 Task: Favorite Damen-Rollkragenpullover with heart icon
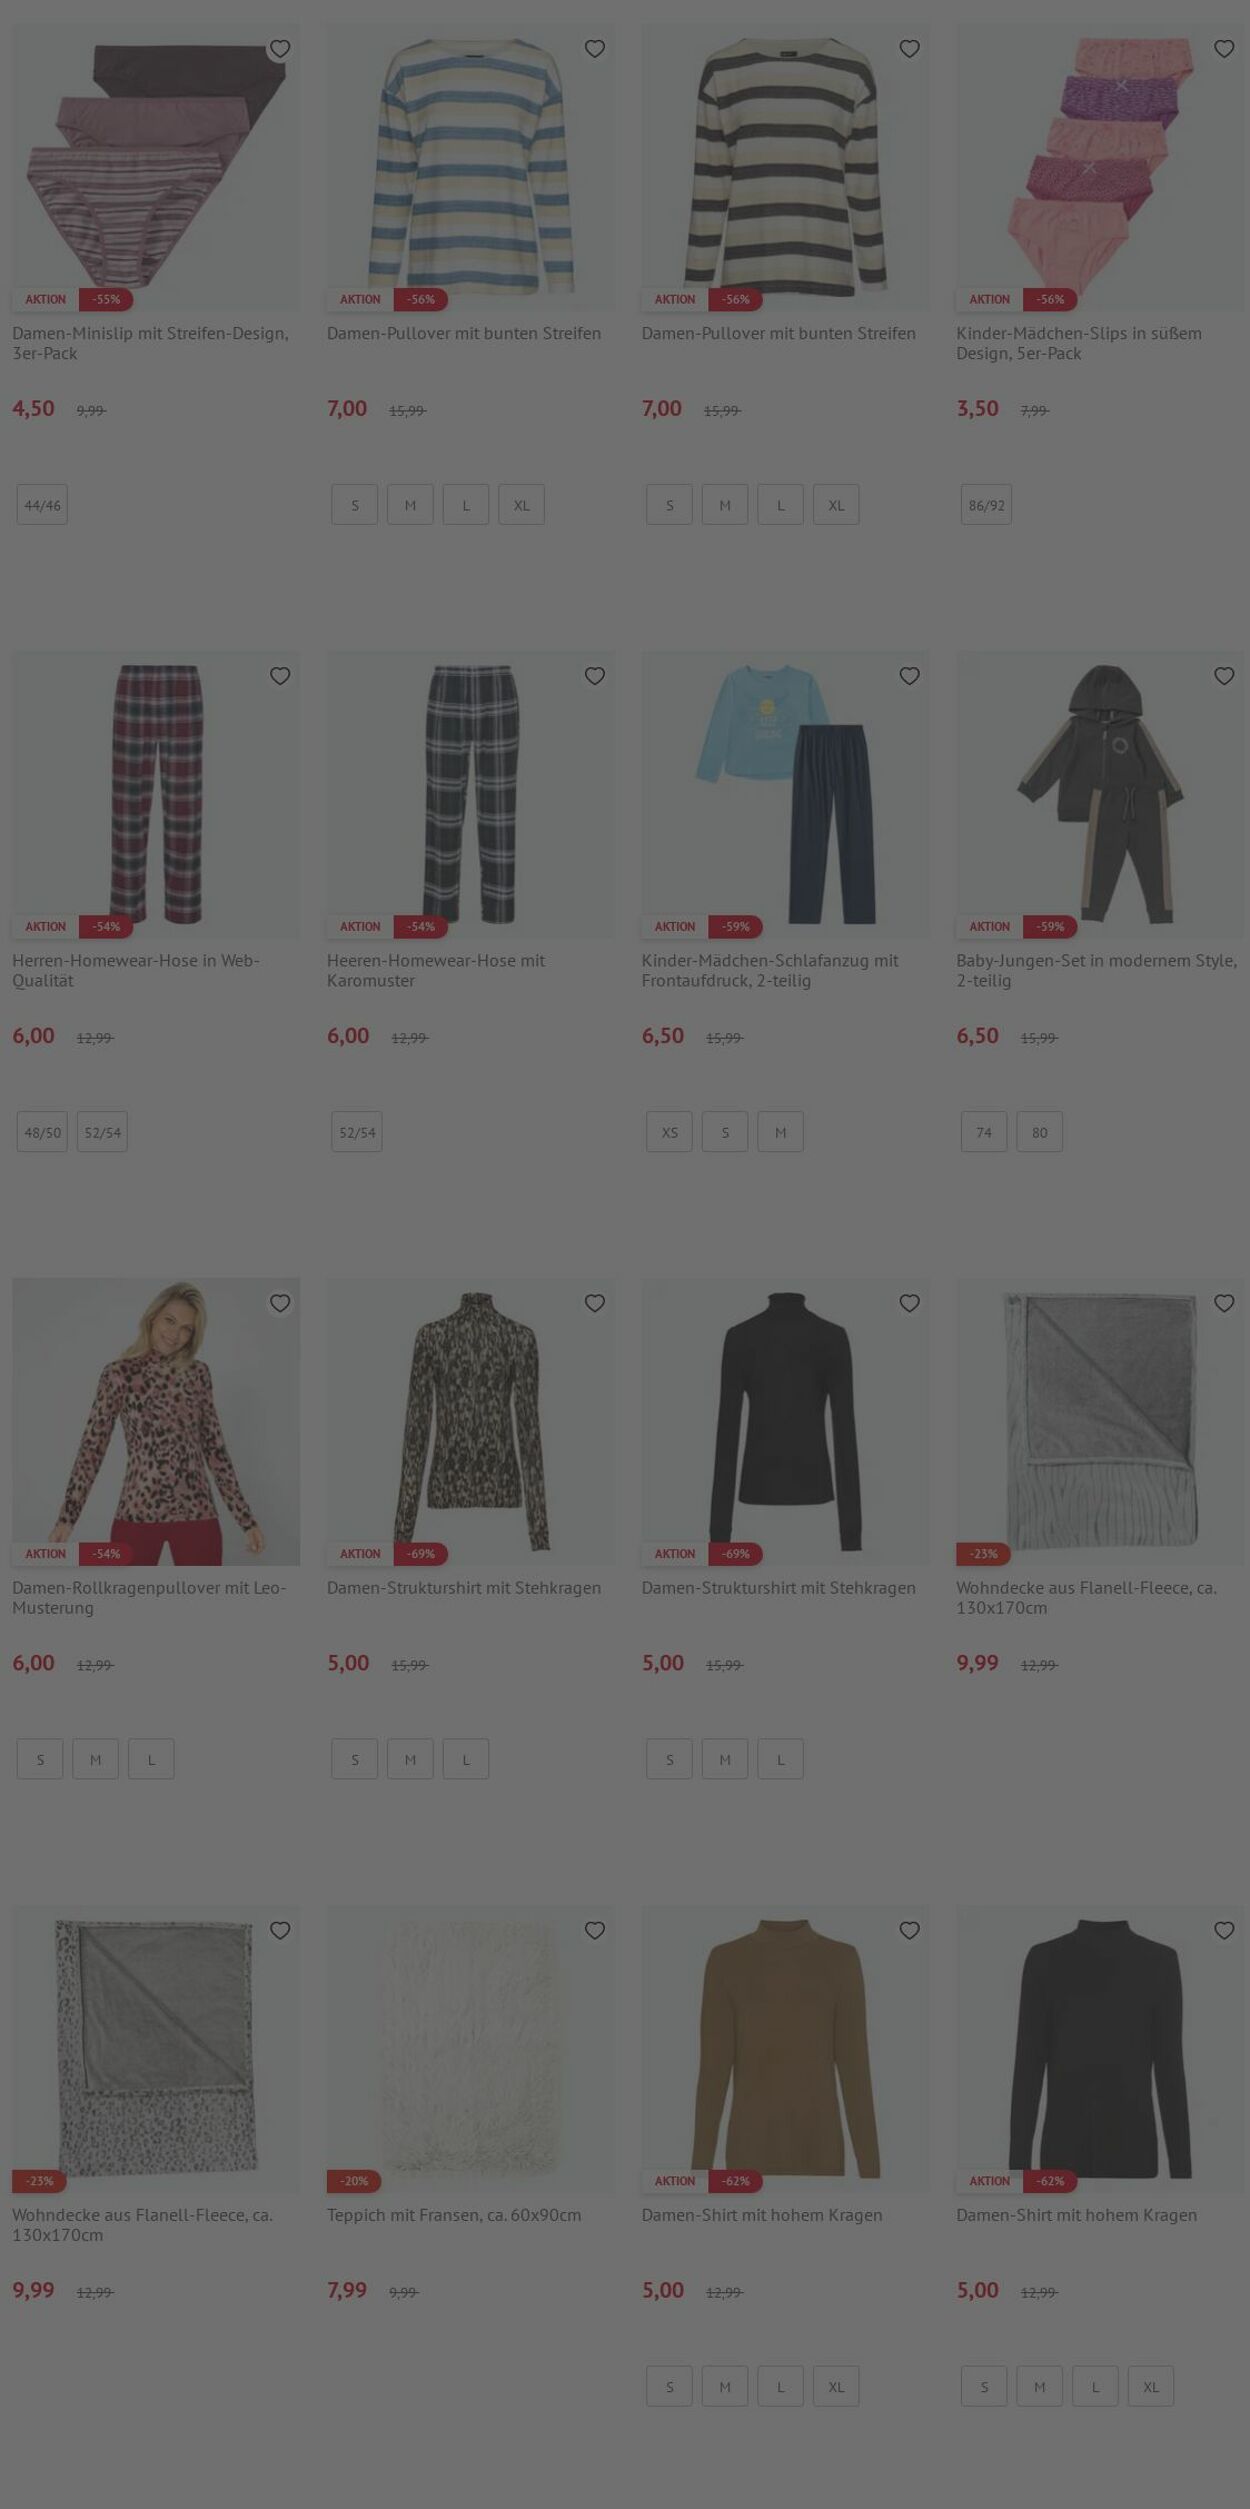click(x=280, y=1303)
